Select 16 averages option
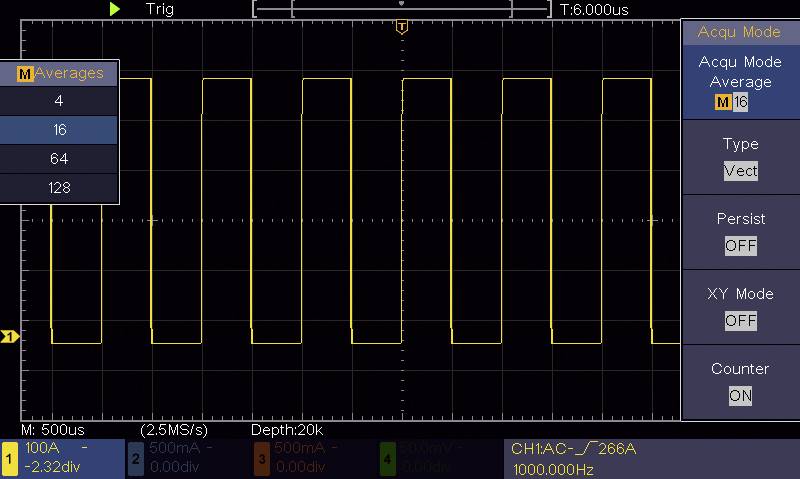 (x=59, y=130)
